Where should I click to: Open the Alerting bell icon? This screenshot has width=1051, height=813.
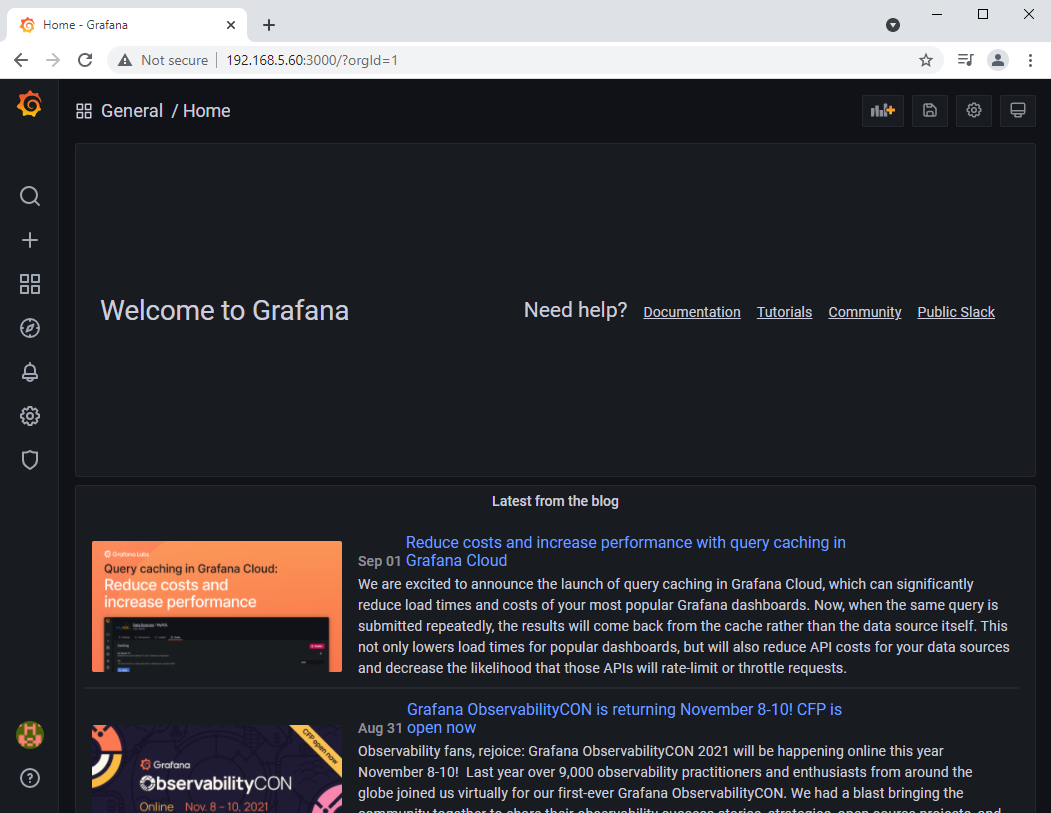(x=29, y=372)
